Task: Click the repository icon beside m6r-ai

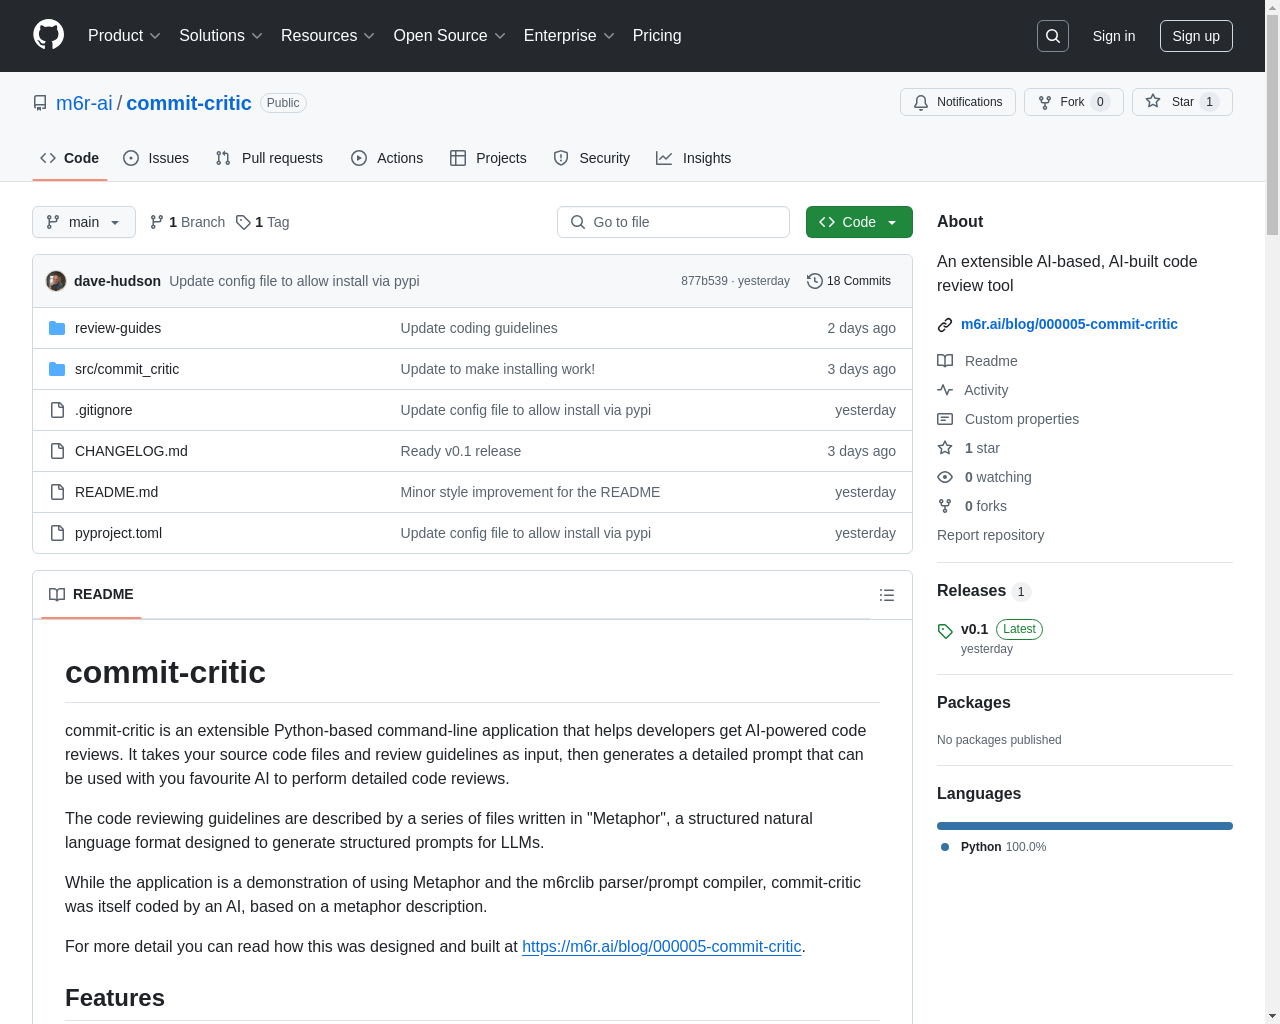Action: 40,103
